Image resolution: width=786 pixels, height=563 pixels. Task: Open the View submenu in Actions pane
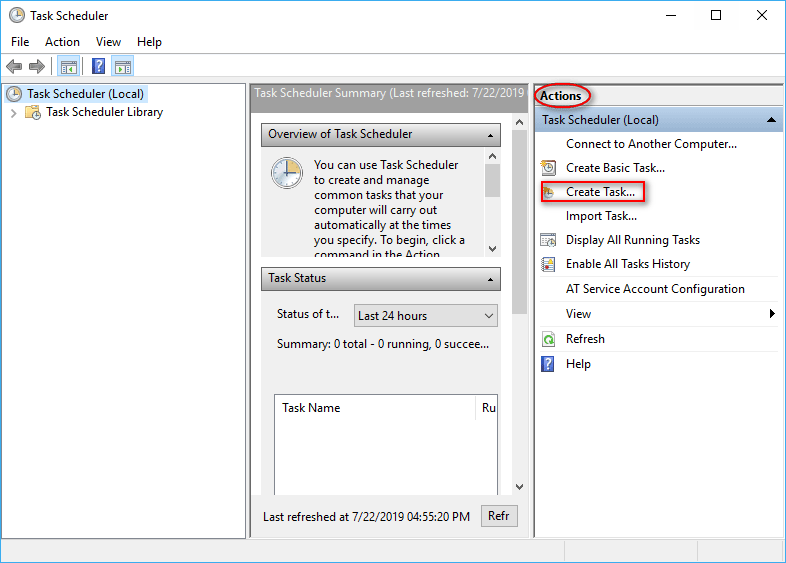coord(772,314)
